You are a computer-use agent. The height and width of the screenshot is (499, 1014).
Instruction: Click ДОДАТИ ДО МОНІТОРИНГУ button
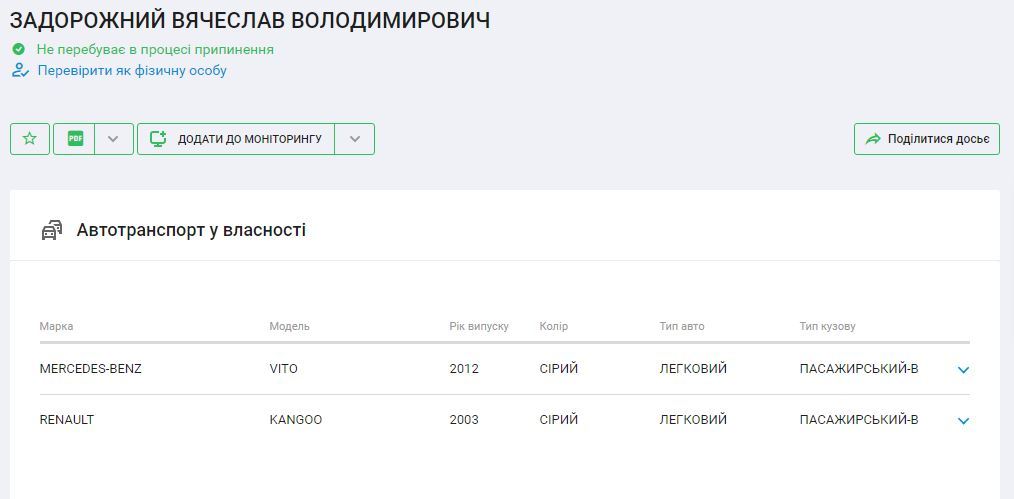[236, 139]
